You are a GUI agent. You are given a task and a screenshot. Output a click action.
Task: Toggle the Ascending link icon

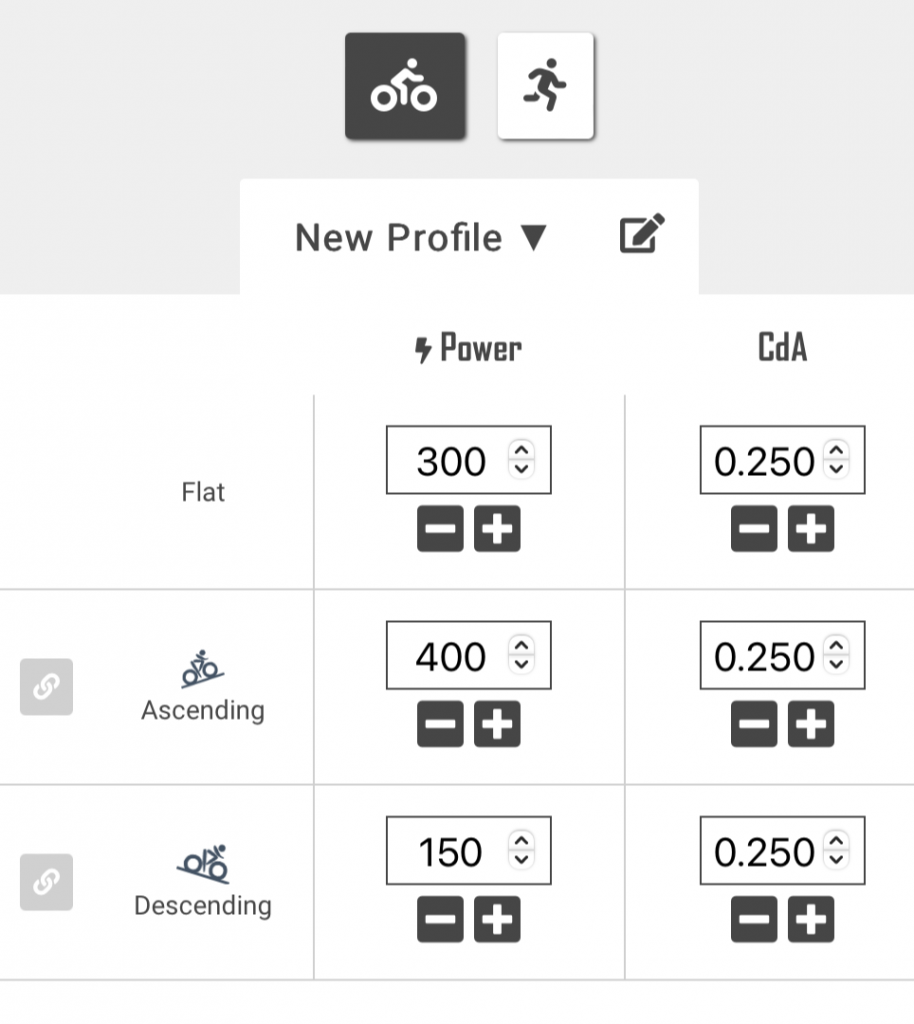[x=46, y=687]
